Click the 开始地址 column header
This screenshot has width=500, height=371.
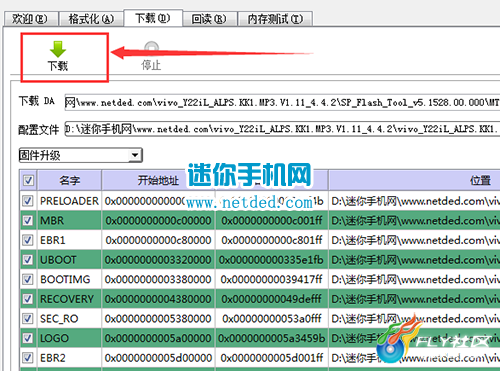(x=158, y=180)
